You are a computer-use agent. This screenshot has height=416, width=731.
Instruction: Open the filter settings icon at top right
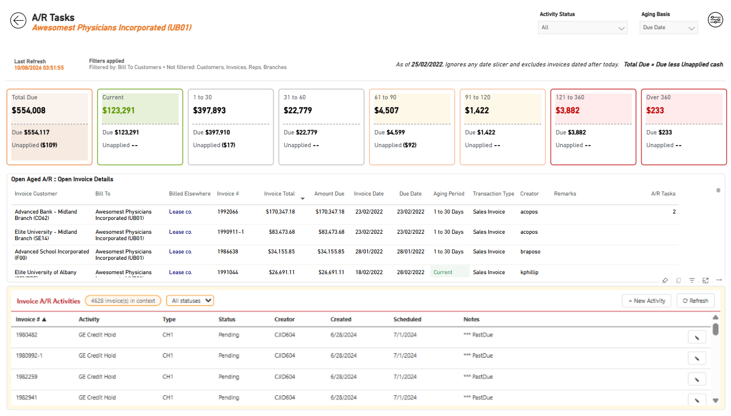(715, 20)
